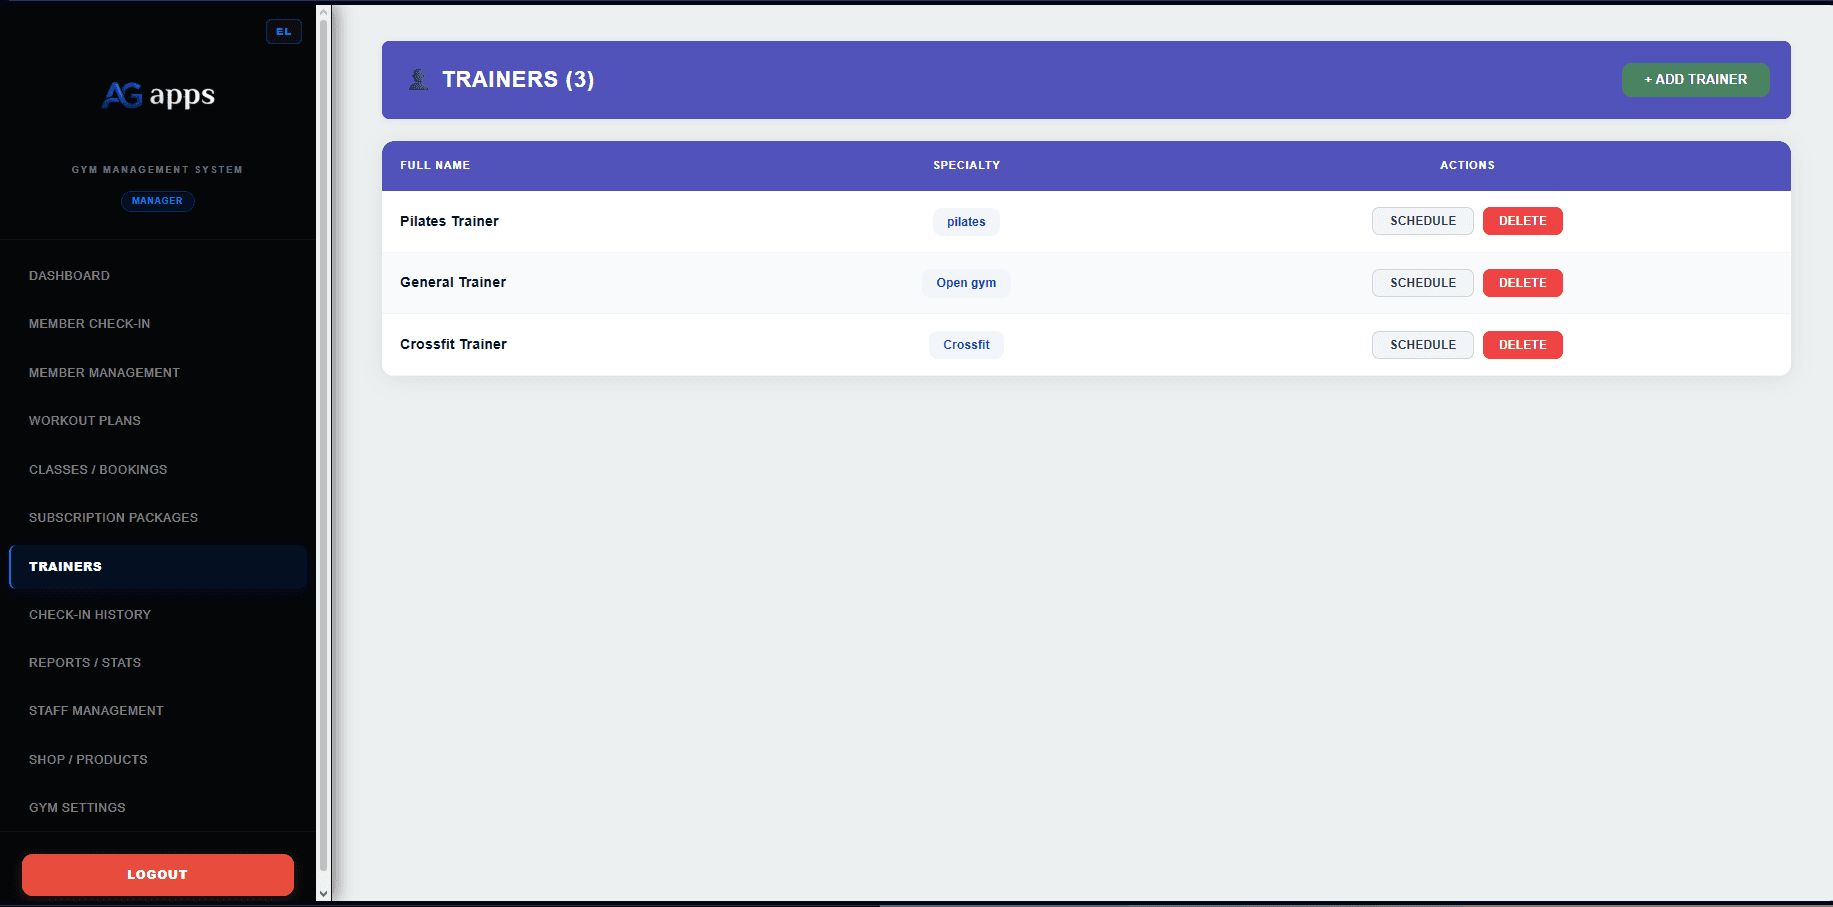This screenshot has height=907, width=1833.
Task: Toggle the EL language switch
Action: coord(284,32)
